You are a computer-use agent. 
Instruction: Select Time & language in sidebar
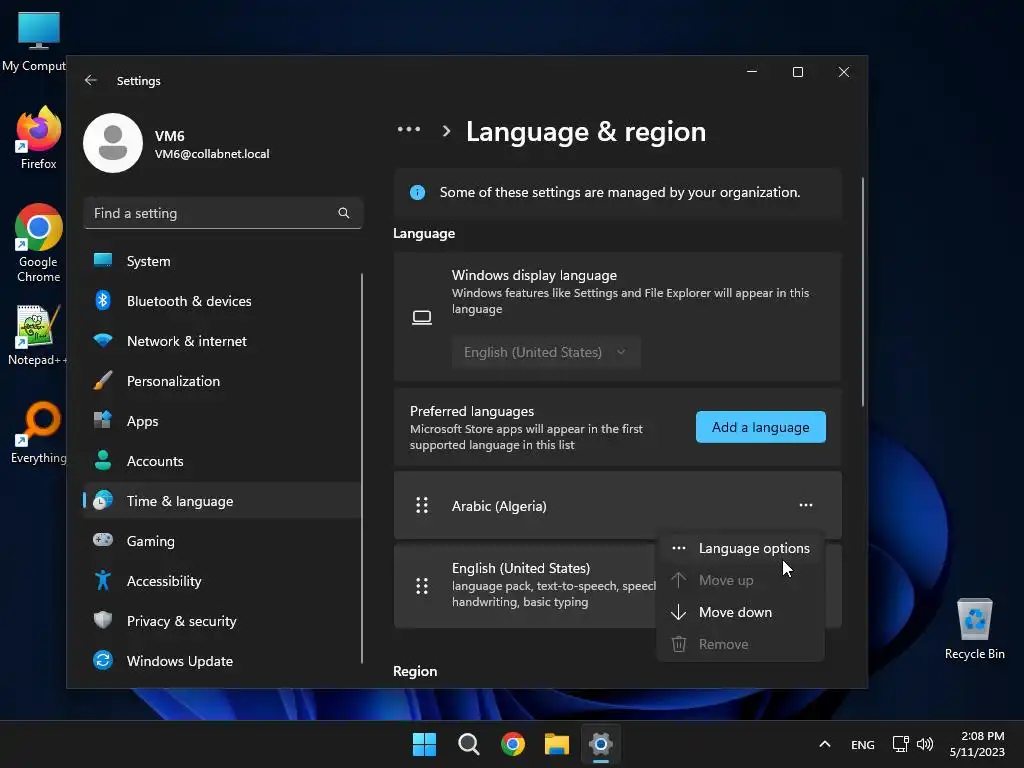pos(222,501)
